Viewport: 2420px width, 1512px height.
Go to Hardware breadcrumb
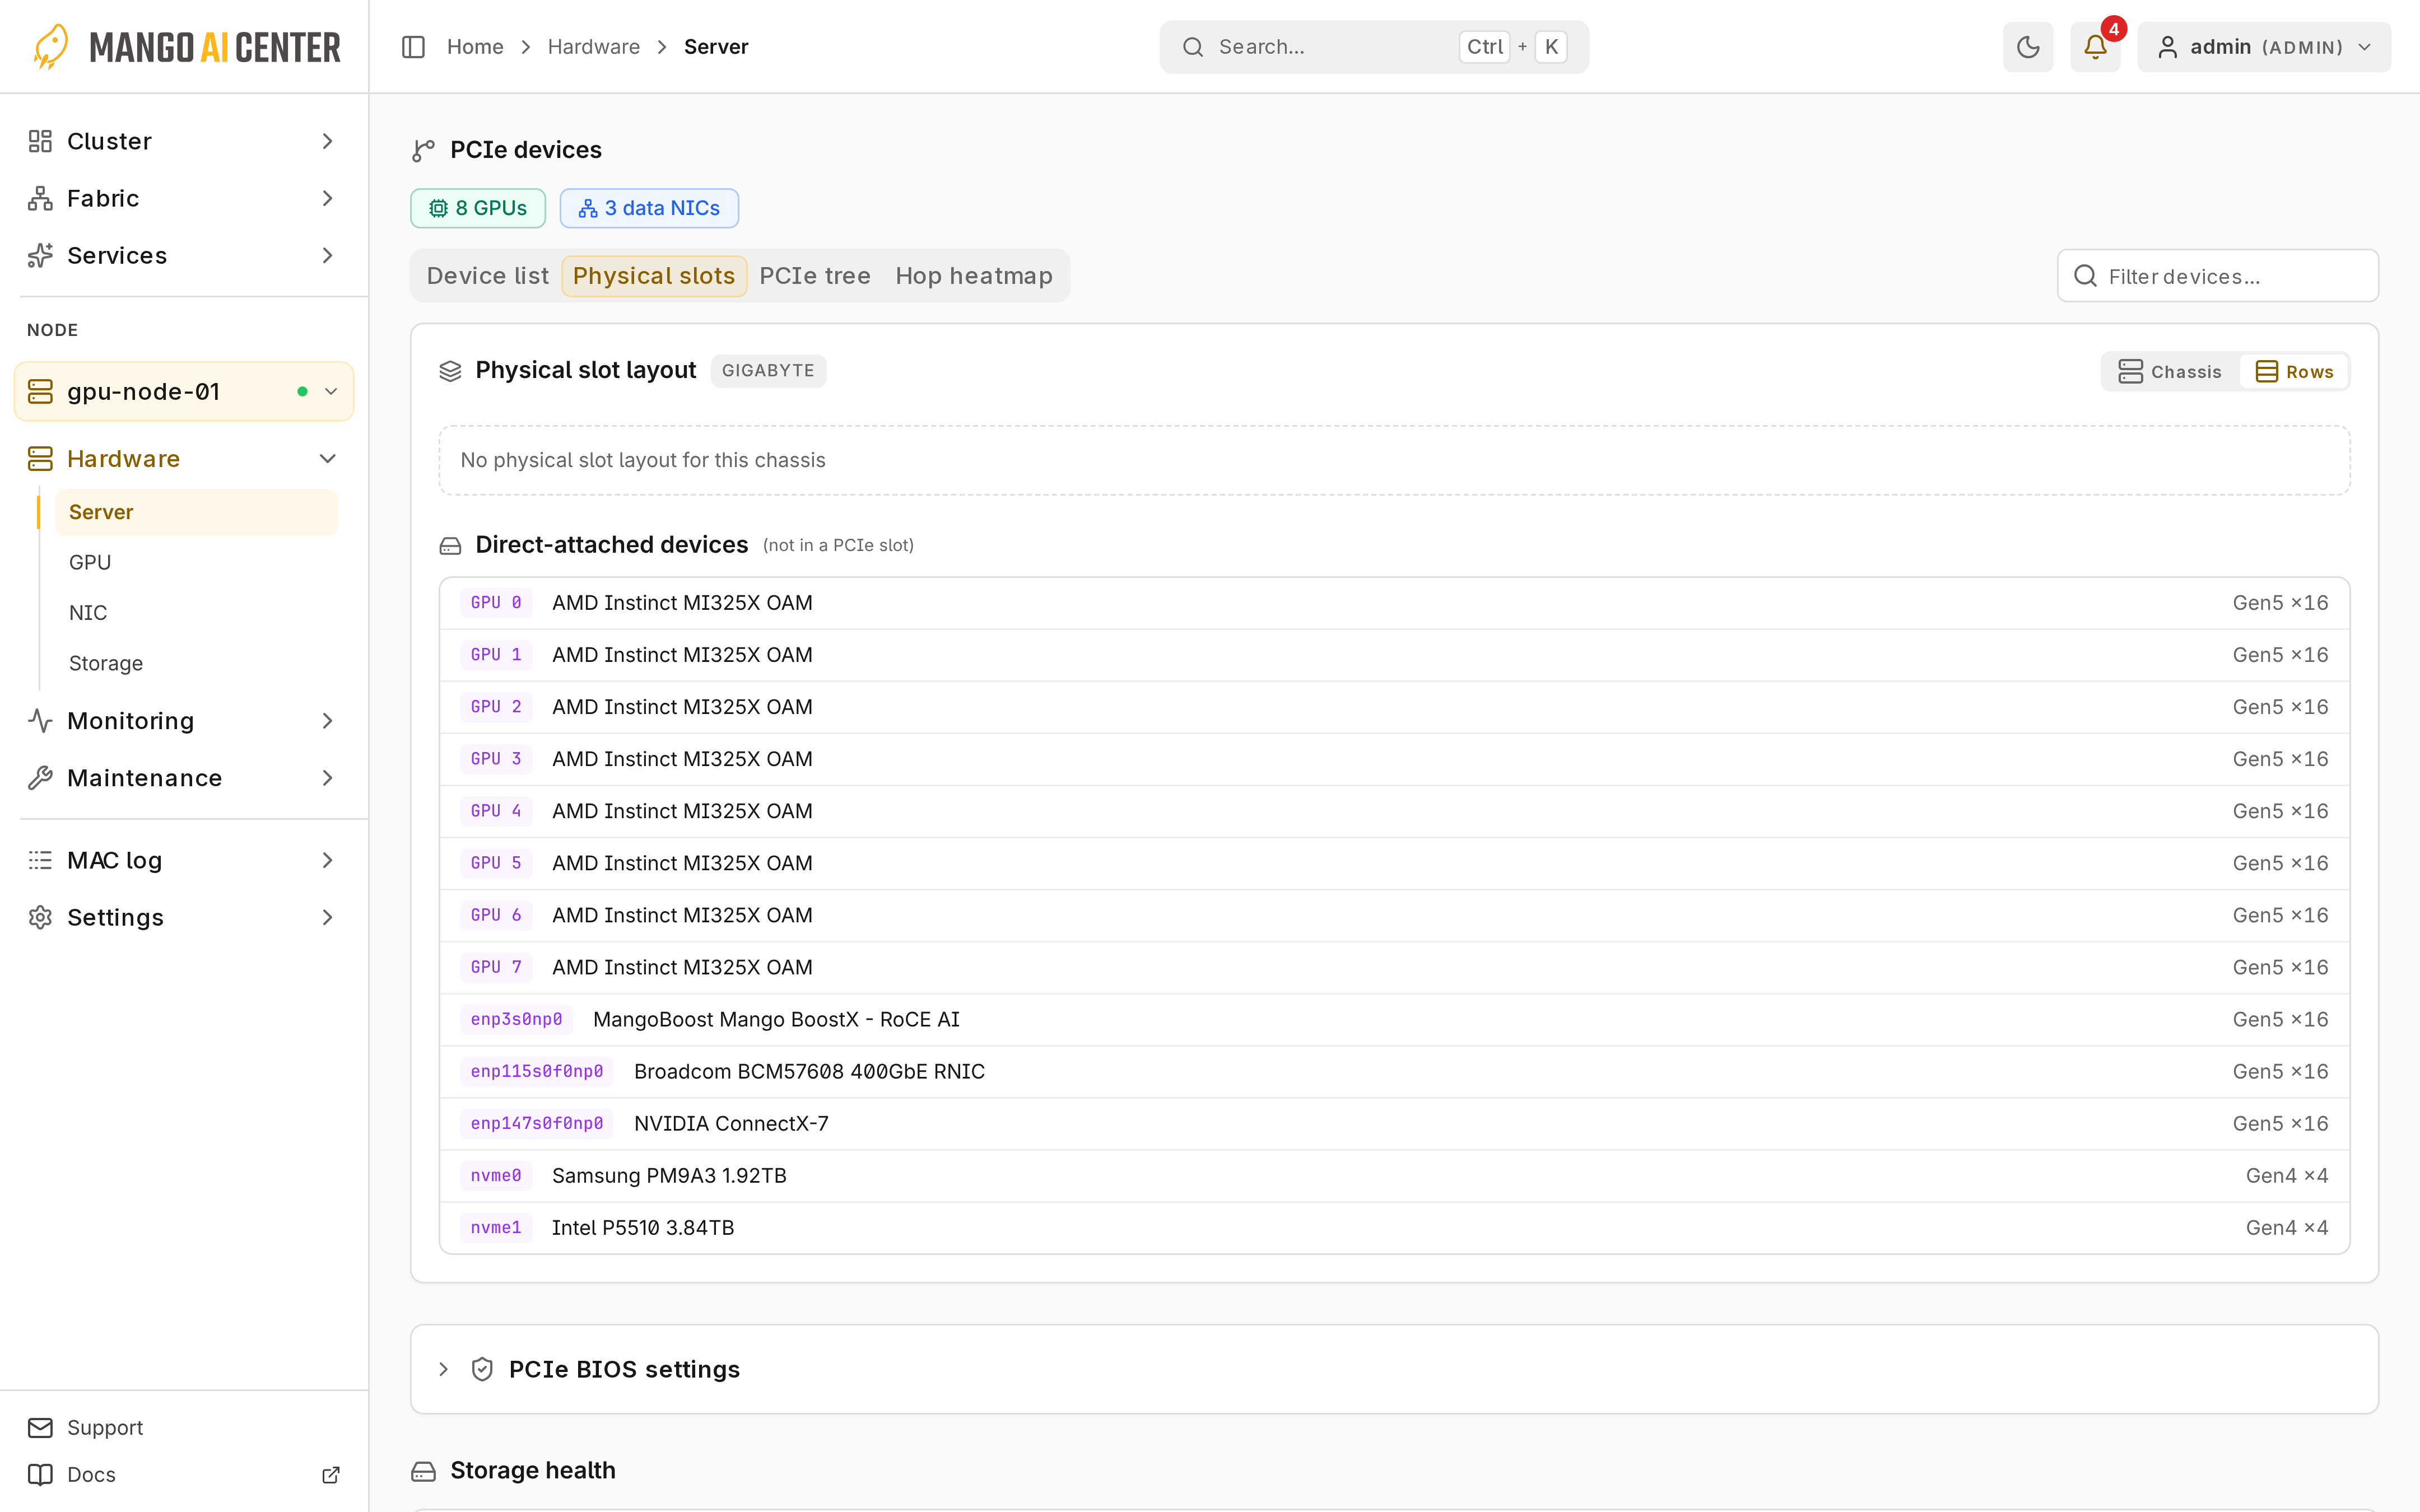pos(594,47)
